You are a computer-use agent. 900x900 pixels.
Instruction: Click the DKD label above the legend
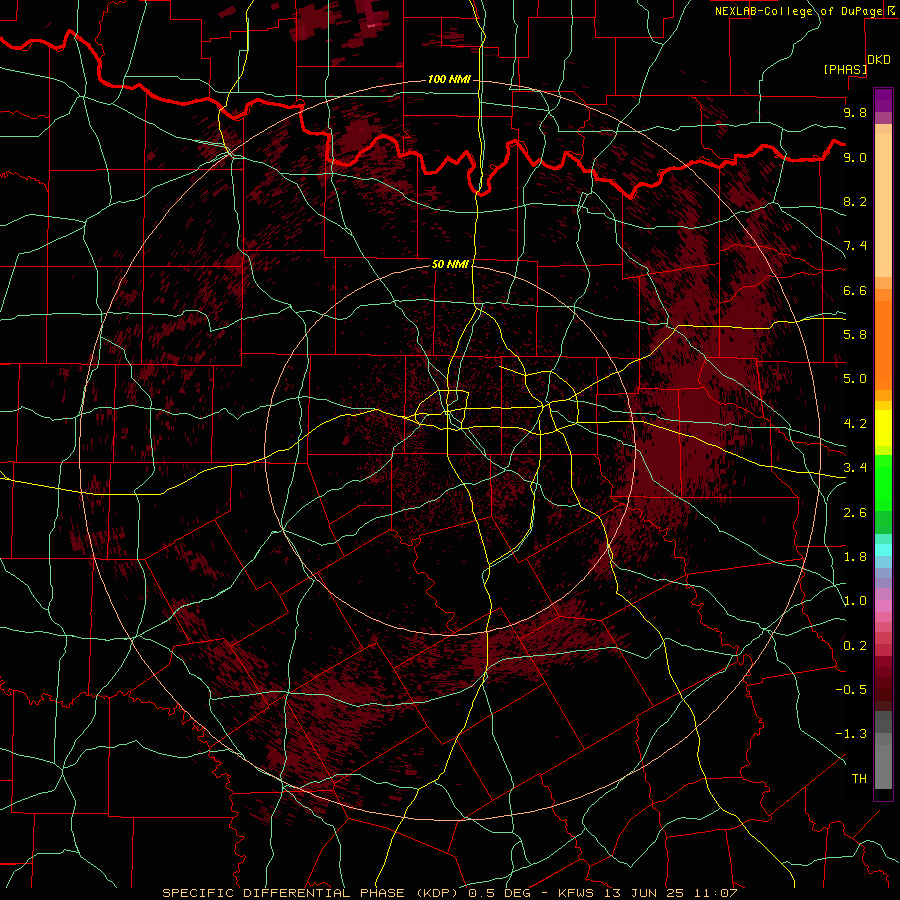click(879, 60)
